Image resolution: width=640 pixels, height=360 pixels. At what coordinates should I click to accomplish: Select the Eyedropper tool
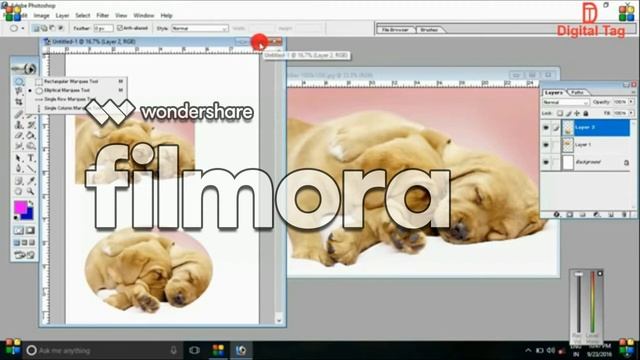click(31, 181)
